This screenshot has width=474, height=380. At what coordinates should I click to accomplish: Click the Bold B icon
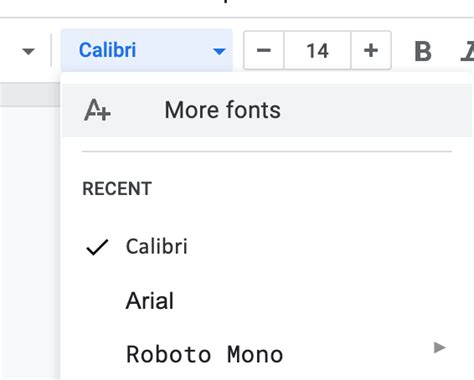[x=423, y=51]
